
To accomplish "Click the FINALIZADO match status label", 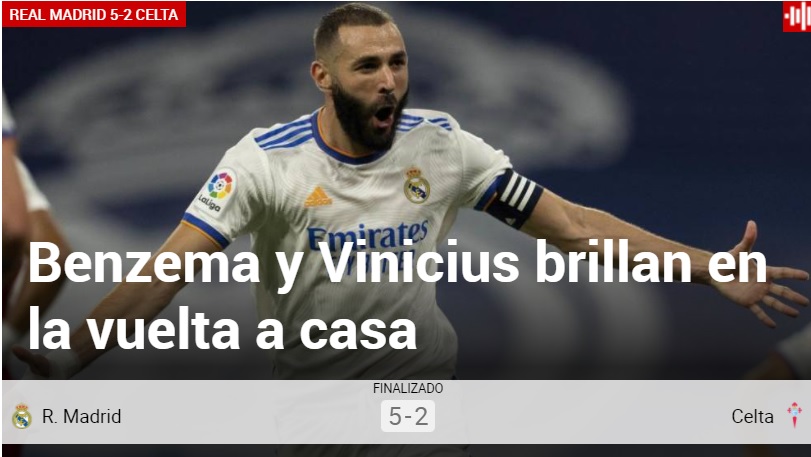I will (408, 388).
